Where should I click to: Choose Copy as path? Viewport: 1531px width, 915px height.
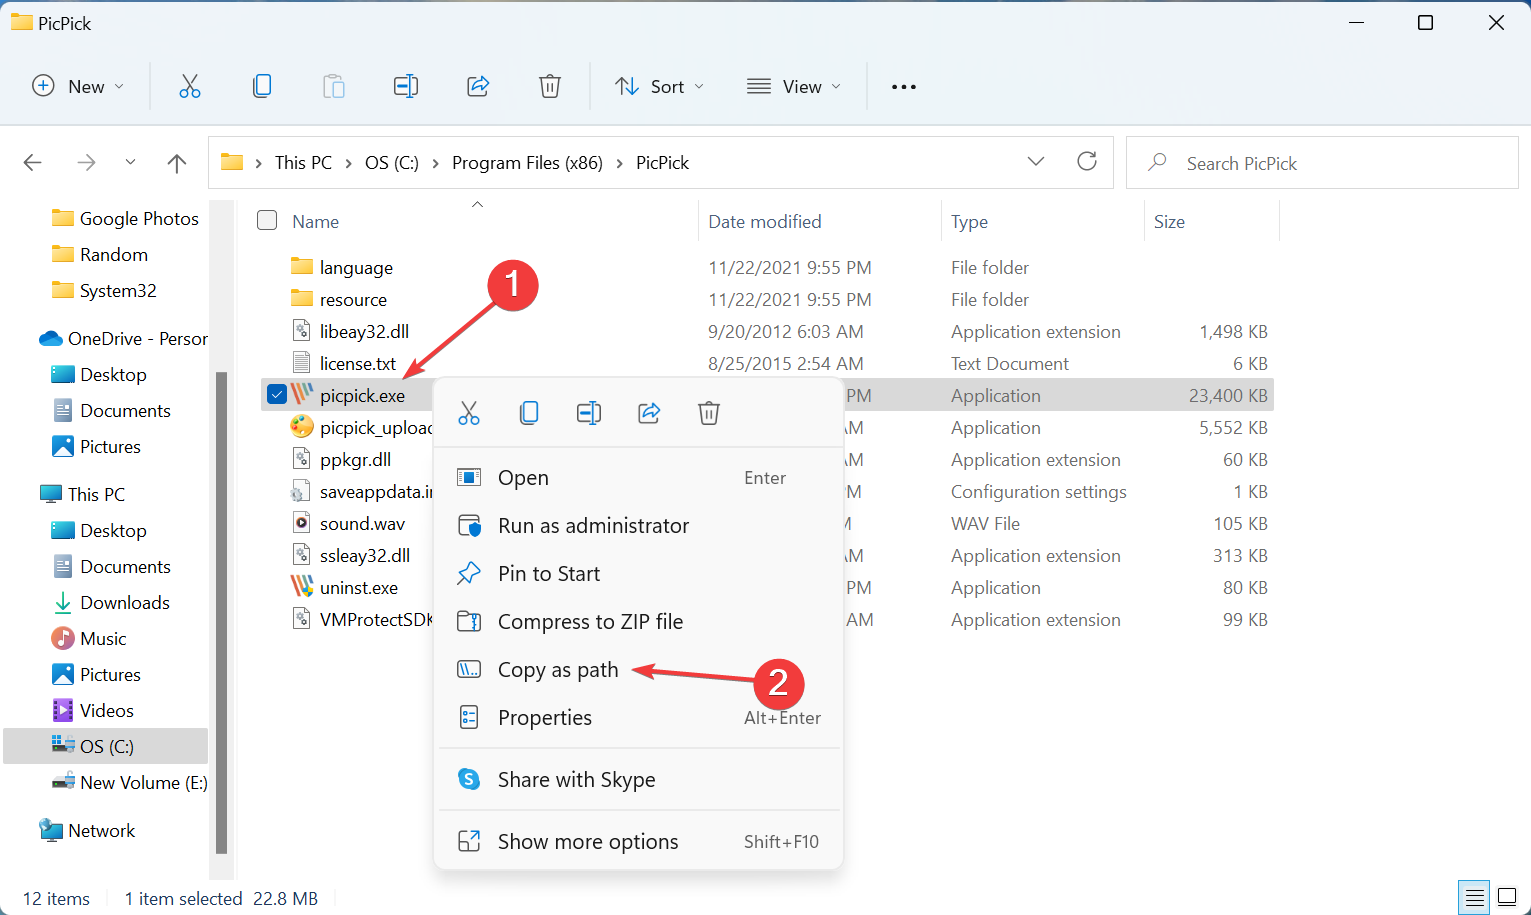pyautogui.click(x=640, y=670)
